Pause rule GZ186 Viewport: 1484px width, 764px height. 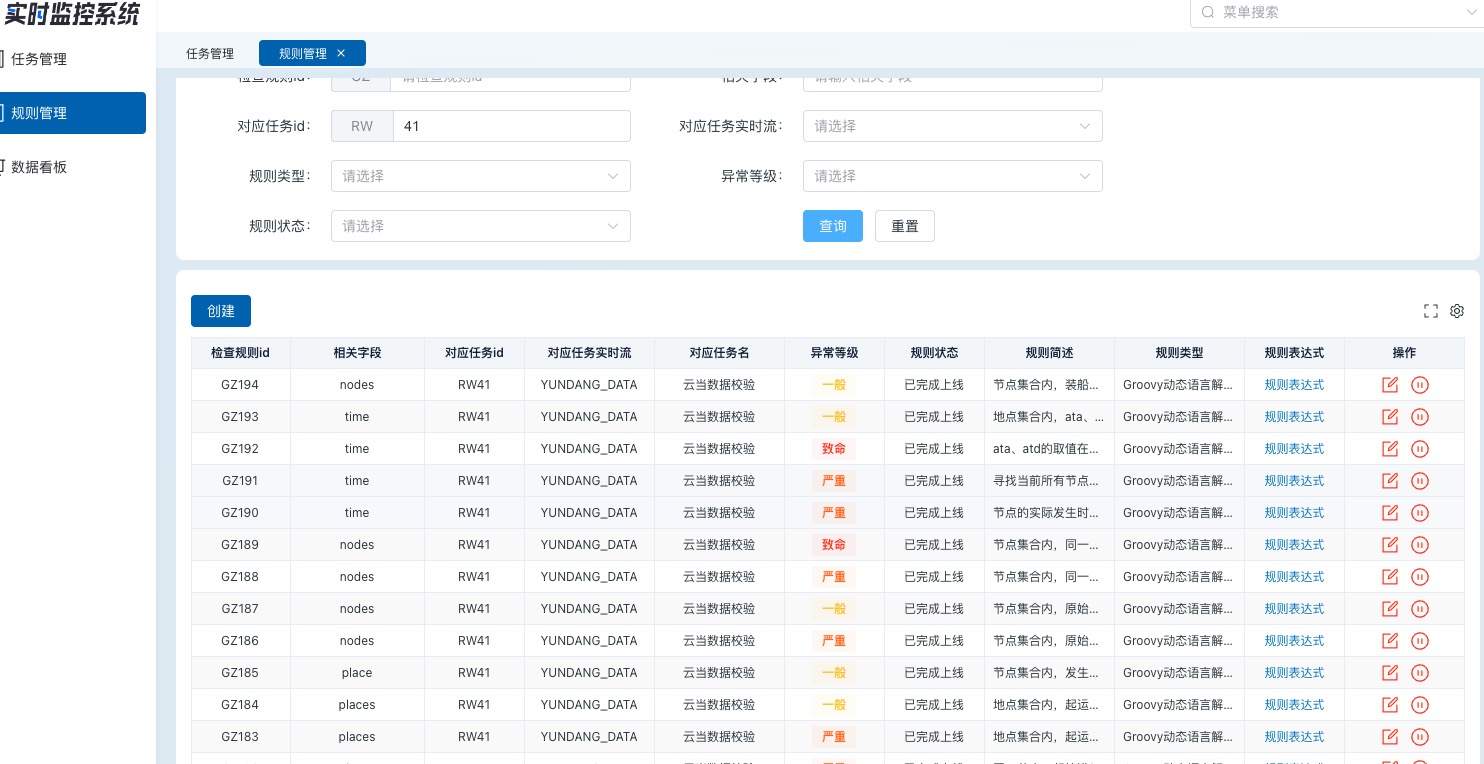coord(1419,641)
